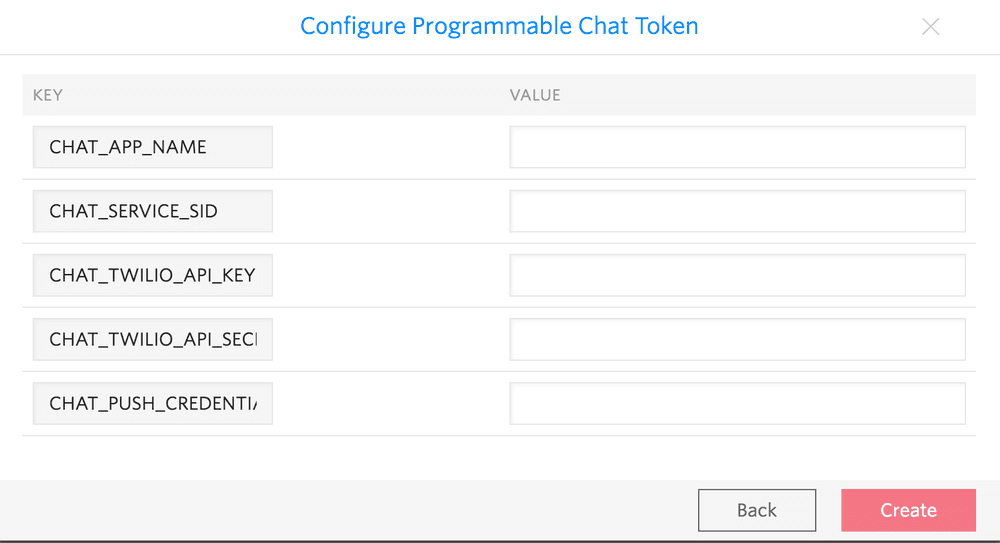The width and height of the screenshot is (1000, 543).
Task: Click the VALUE column header
Action: [x=535, y=95]
